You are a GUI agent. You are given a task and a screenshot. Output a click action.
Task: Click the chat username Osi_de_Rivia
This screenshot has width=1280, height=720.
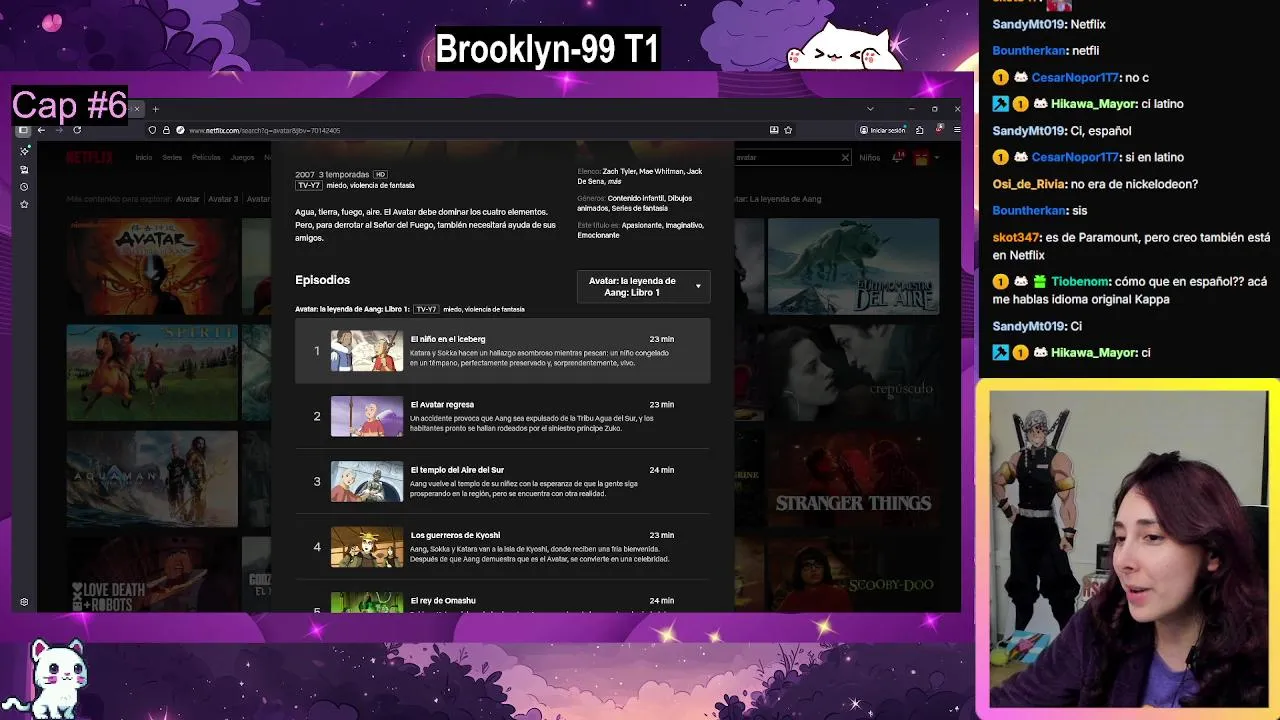1029,184
